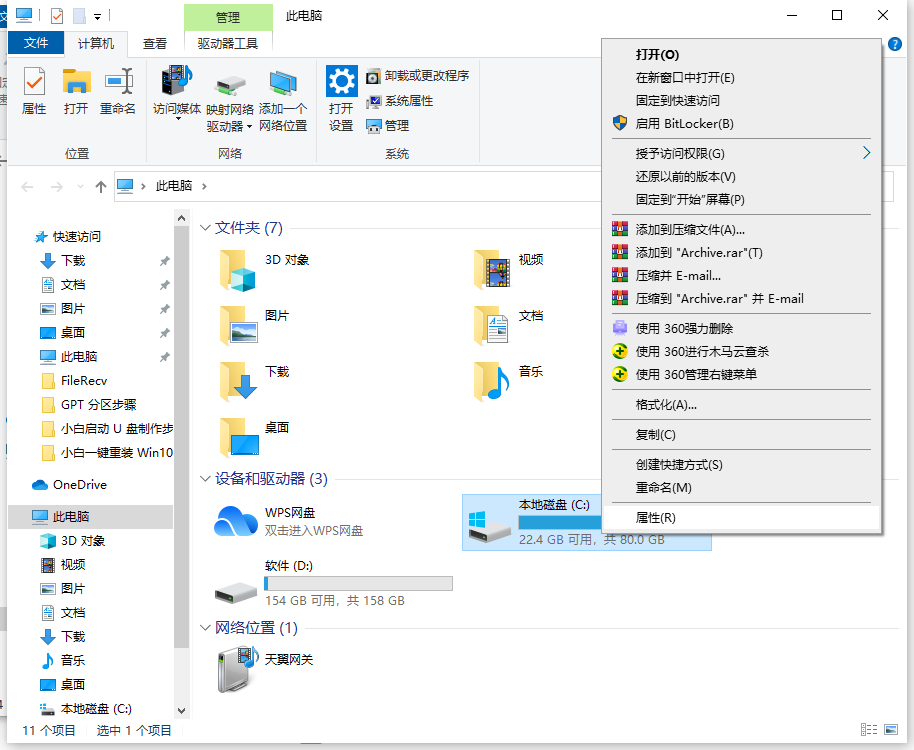Select the WPS网盘 cloud icon

pos(236,521)
